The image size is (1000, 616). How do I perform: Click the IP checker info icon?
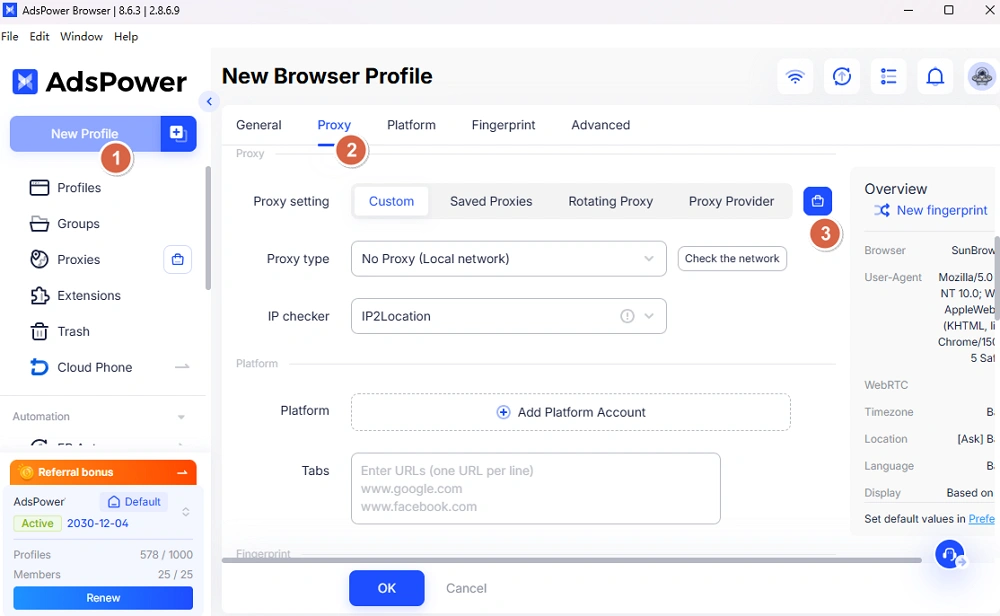pos(628,316)
